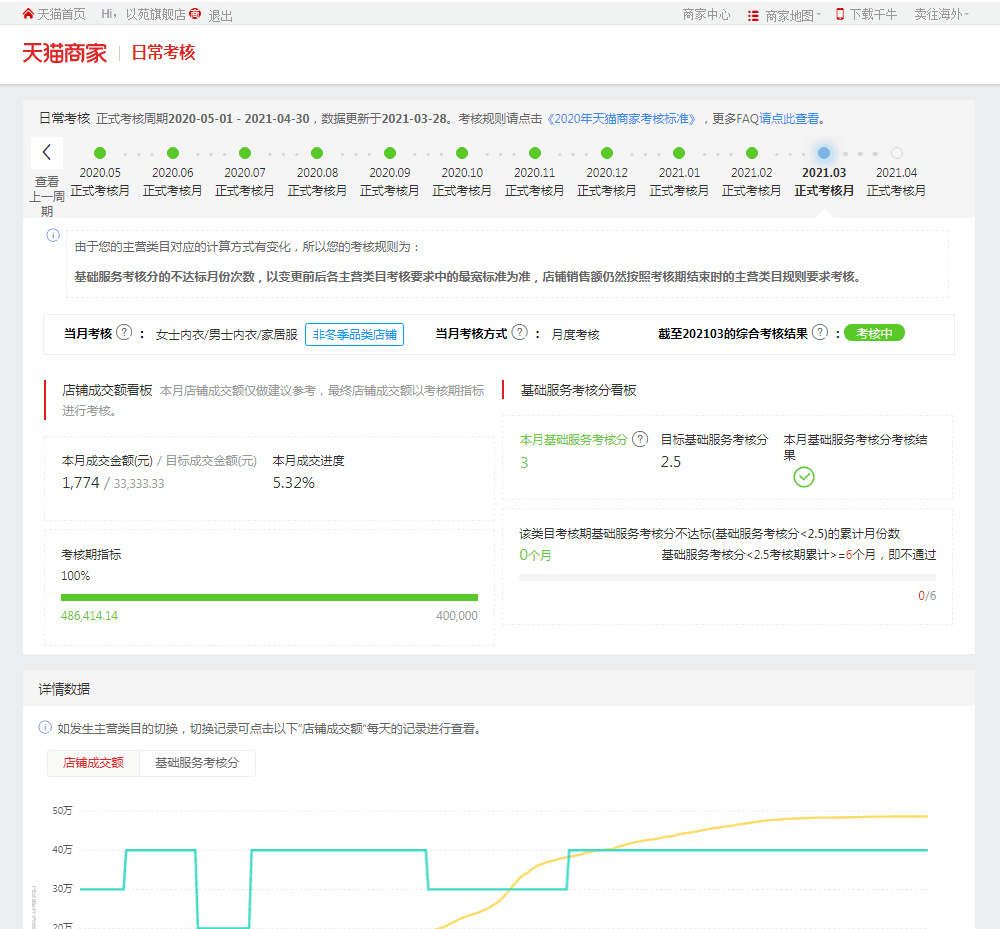Viewport: 1000px width, 929px height.
Task: Click the 下载千牛 link
Action: [873, 14]
